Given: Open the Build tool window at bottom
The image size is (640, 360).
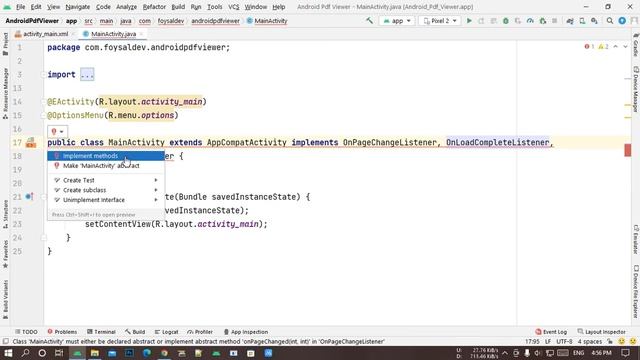Looking at the screenshot, I should tap(135, 332).
